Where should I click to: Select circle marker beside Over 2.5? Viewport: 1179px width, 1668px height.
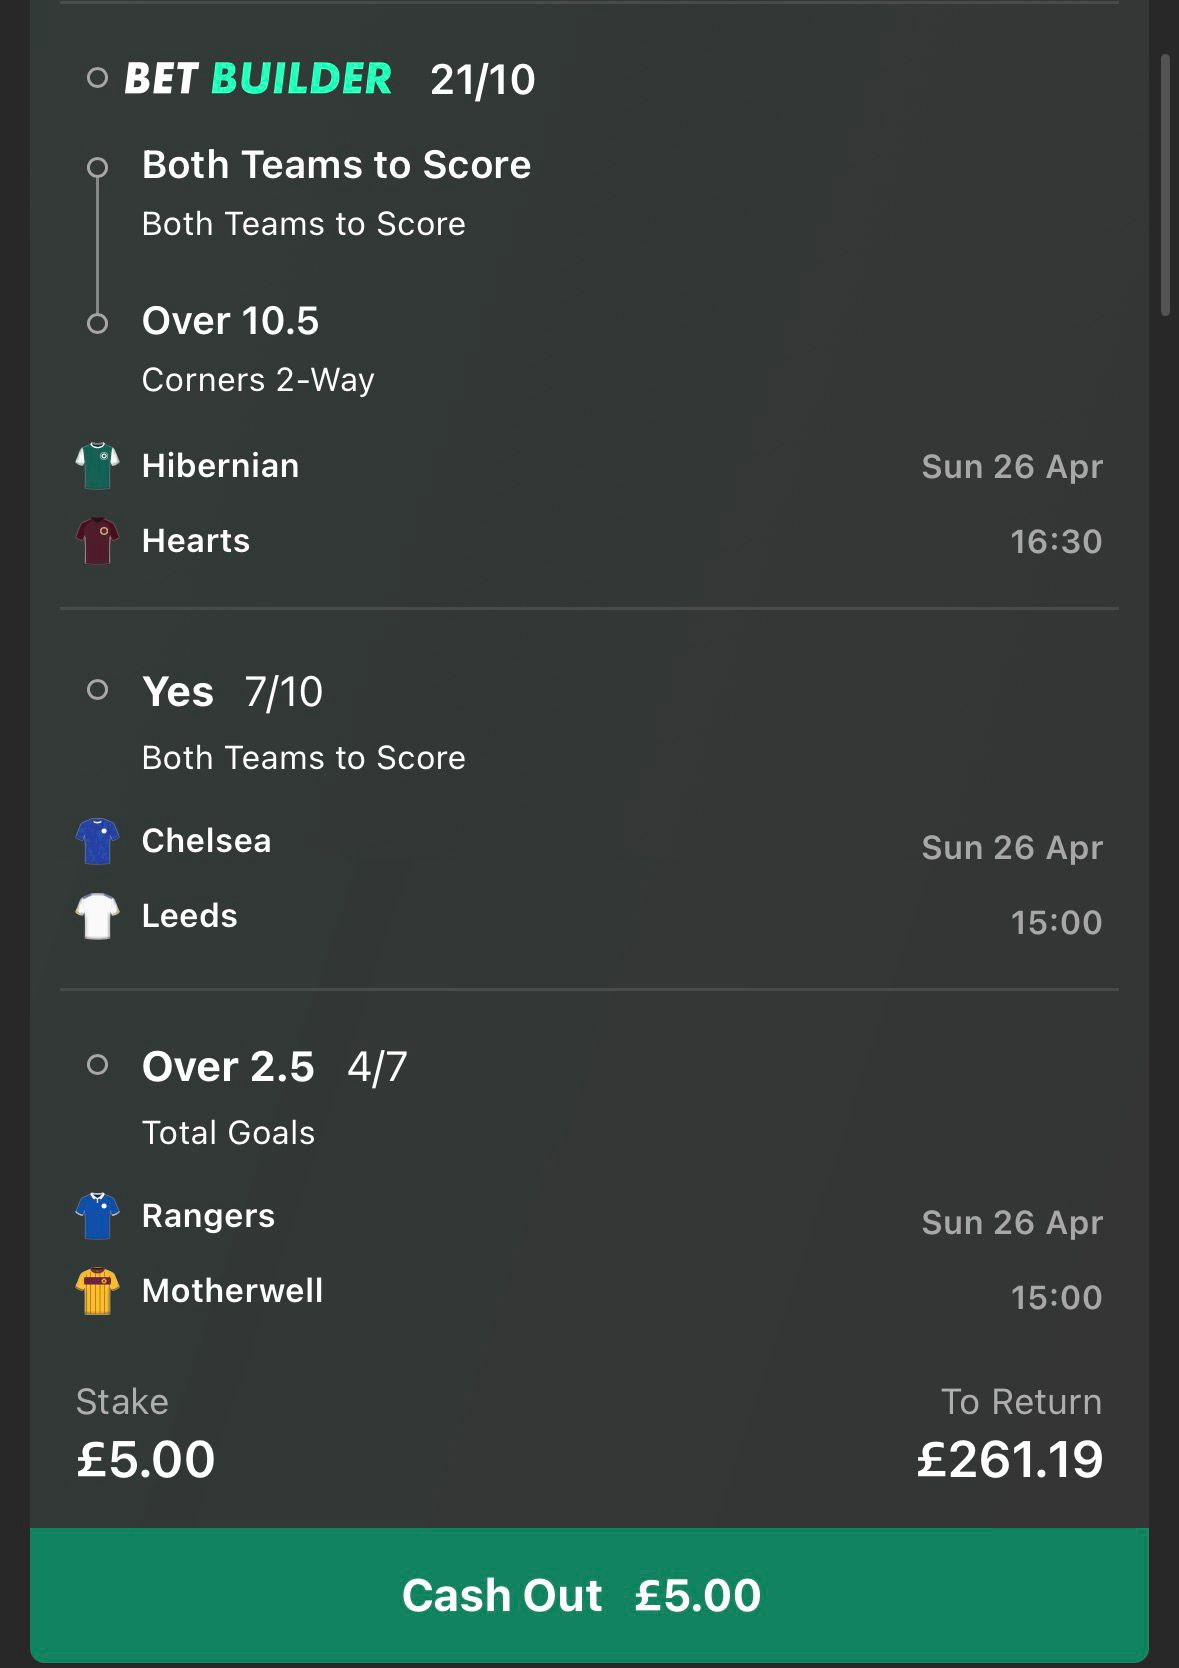[x=97, y=1065]
